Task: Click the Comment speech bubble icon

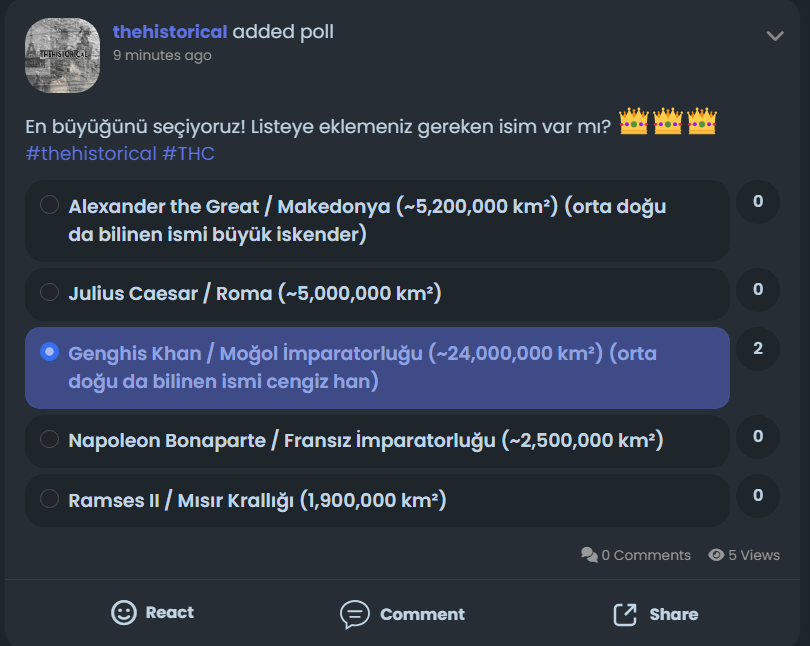Action: tap(354, 614)
